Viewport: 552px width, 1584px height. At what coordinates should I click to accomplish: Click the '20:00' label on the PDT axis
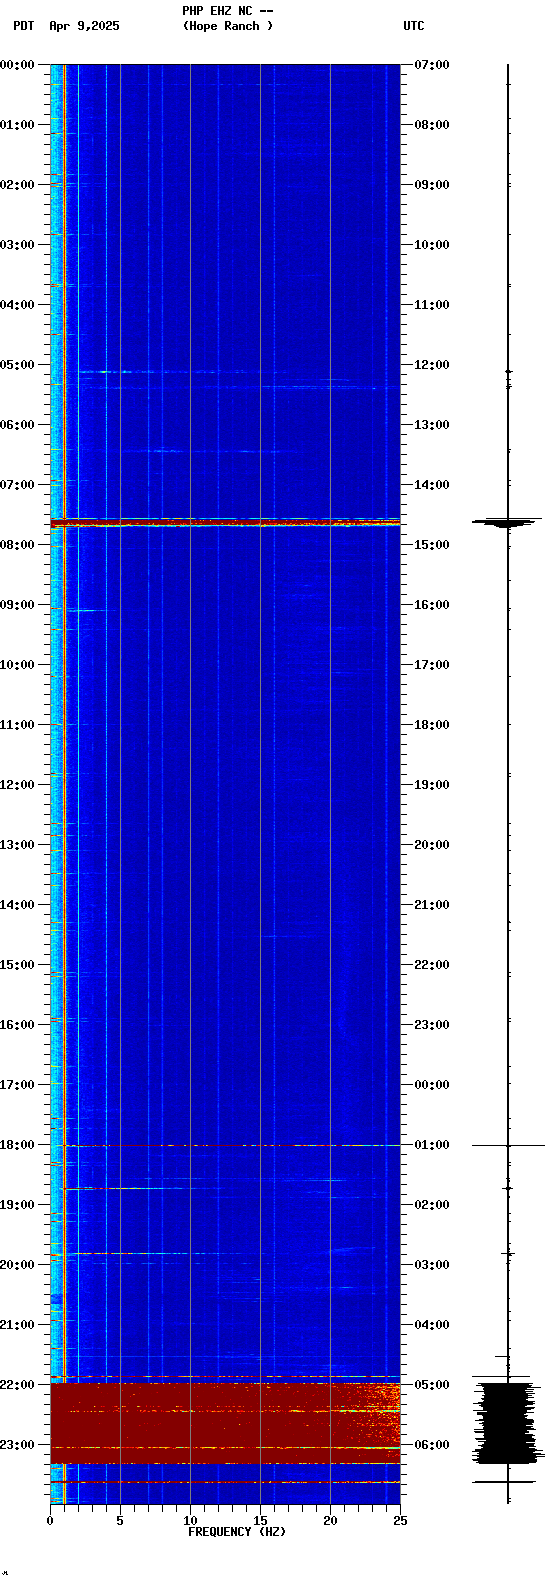coord(17,1265)
